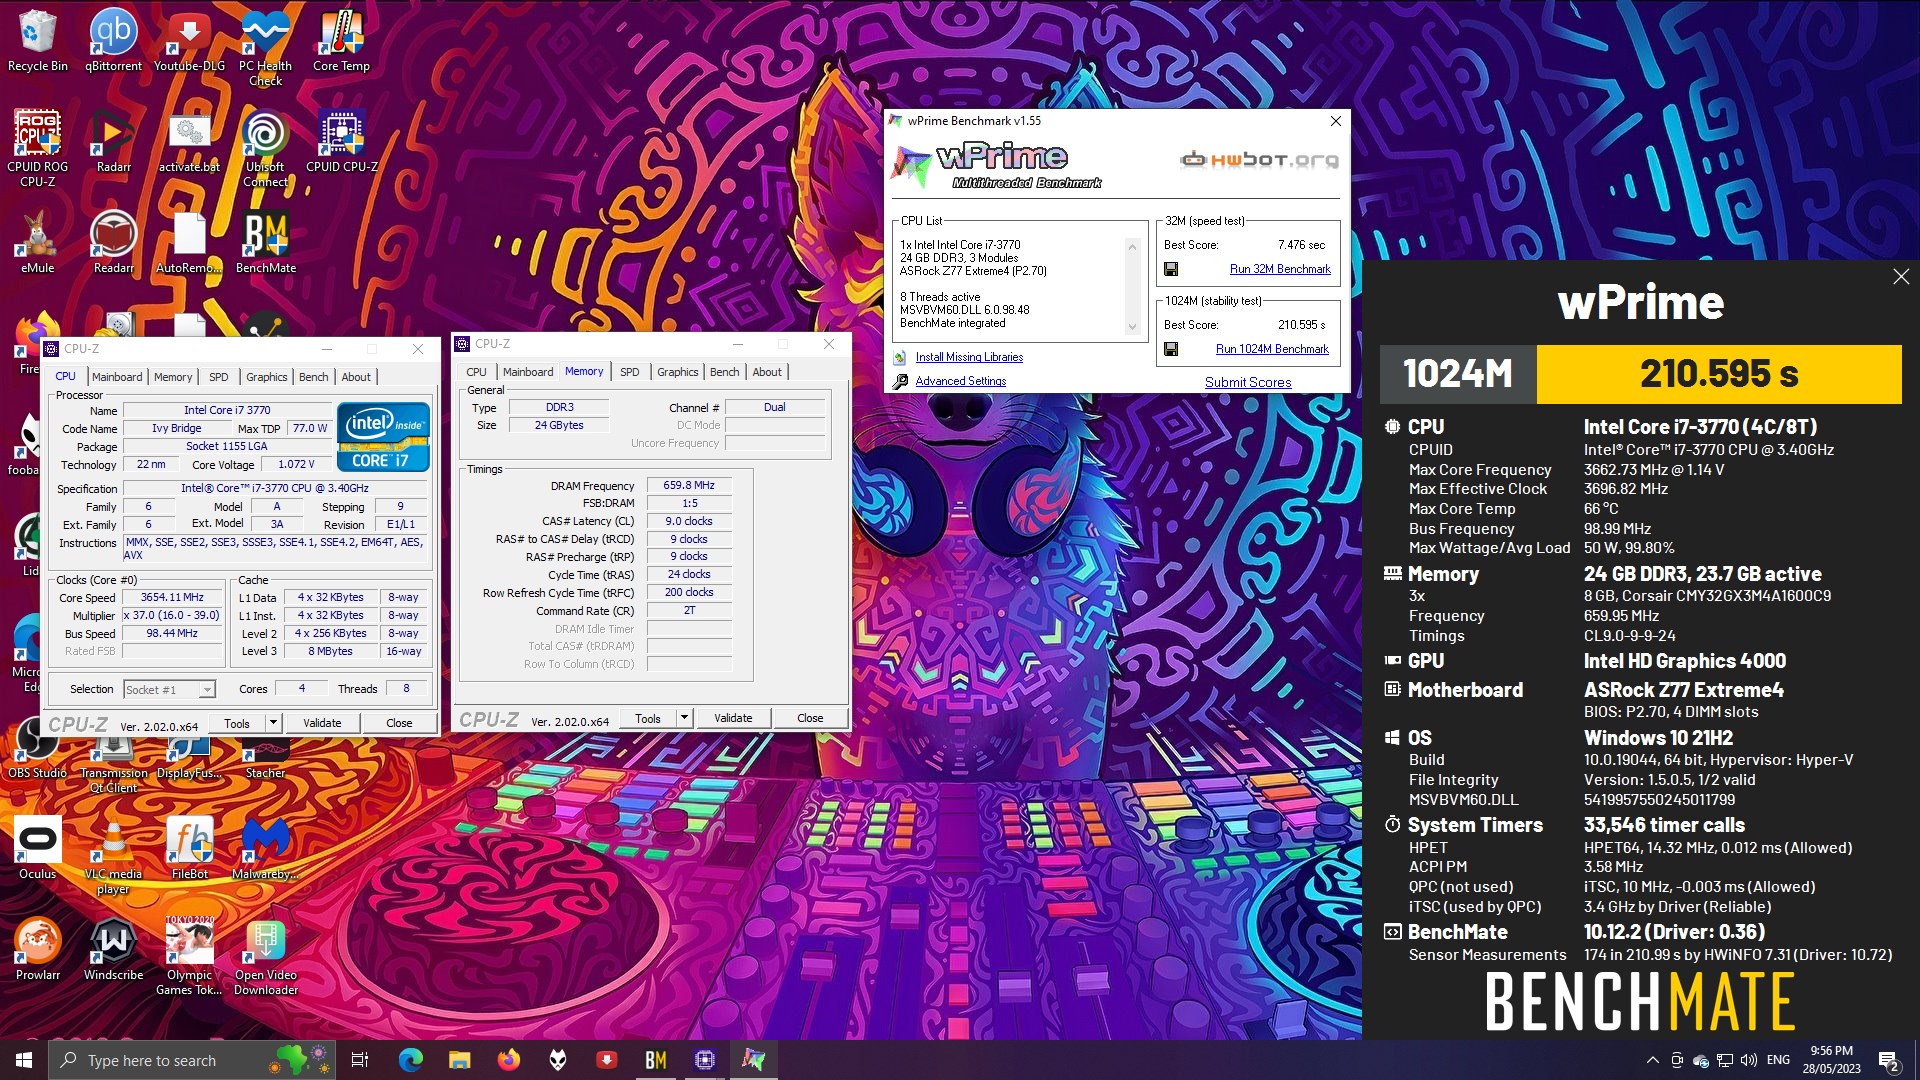Screen dimensions: 1920x1080
Task: Open Stacher desktop shortcut
Action: (x=265, y=755)
